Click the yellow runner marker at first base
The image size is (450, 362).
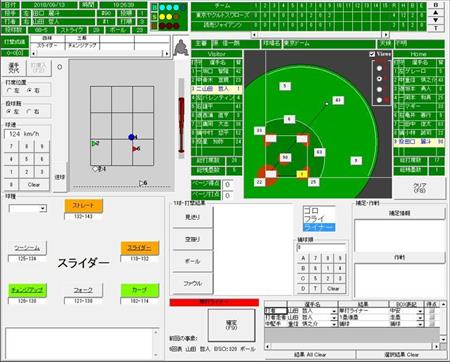[x=302, y=174]
